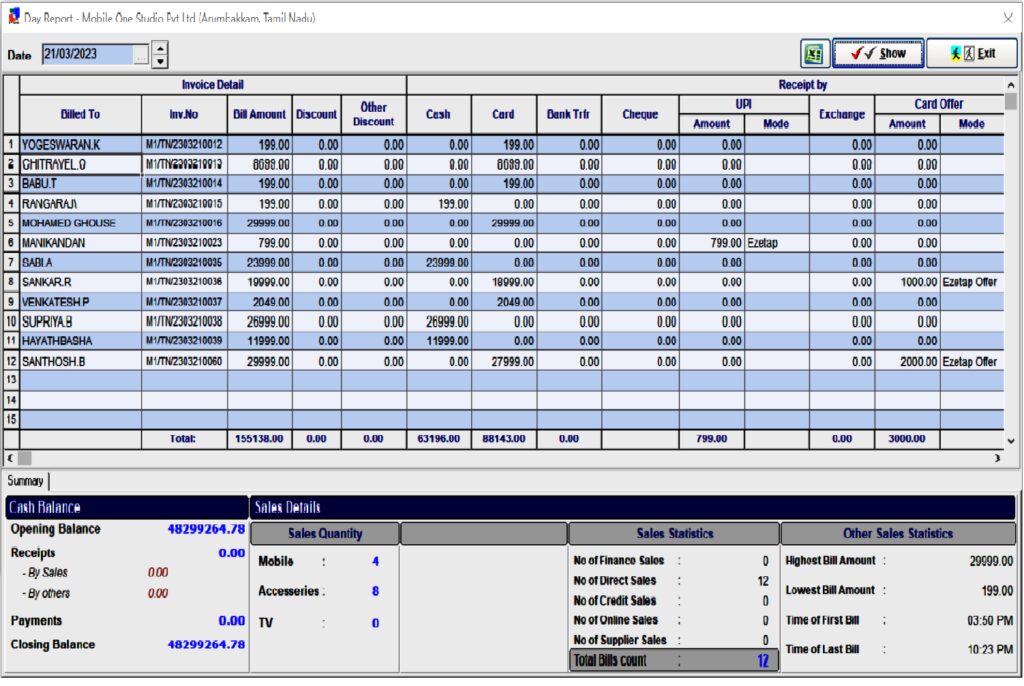Click the app icon in title bar
This screenshot has width=1024, height=686.
click(x=13, y=17)
